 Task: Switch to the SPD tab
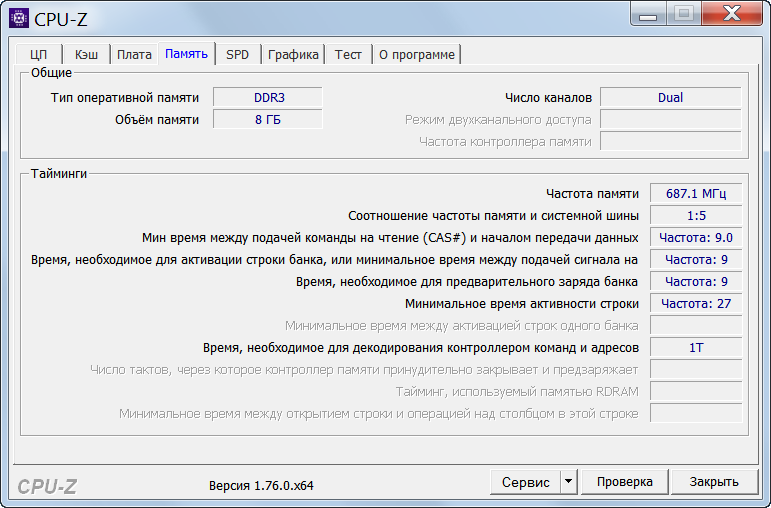pos(237,55)
